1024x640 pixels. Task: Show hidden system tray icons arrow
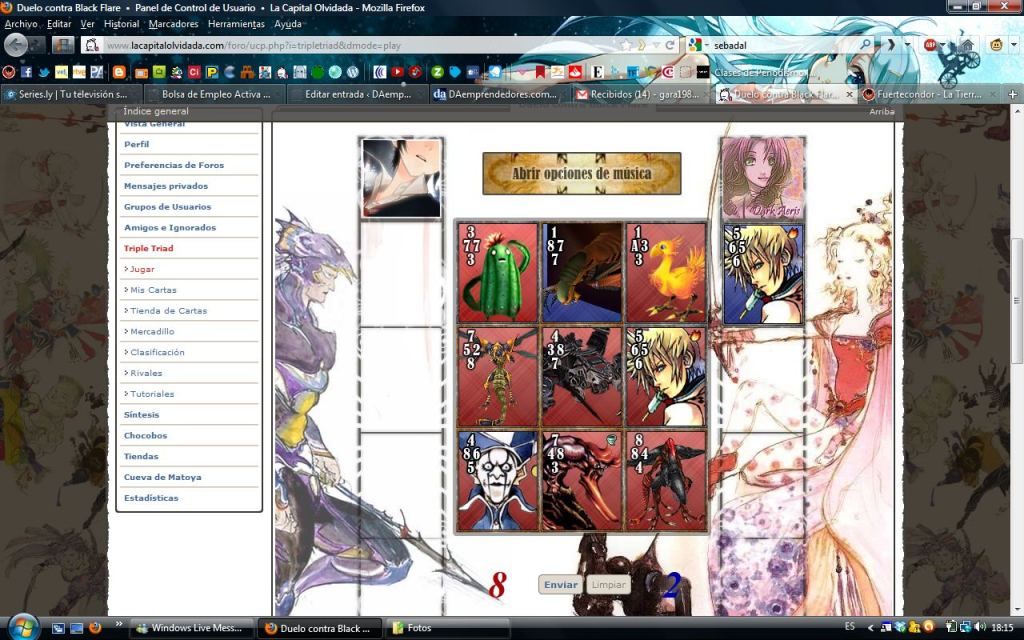[871, 628]
